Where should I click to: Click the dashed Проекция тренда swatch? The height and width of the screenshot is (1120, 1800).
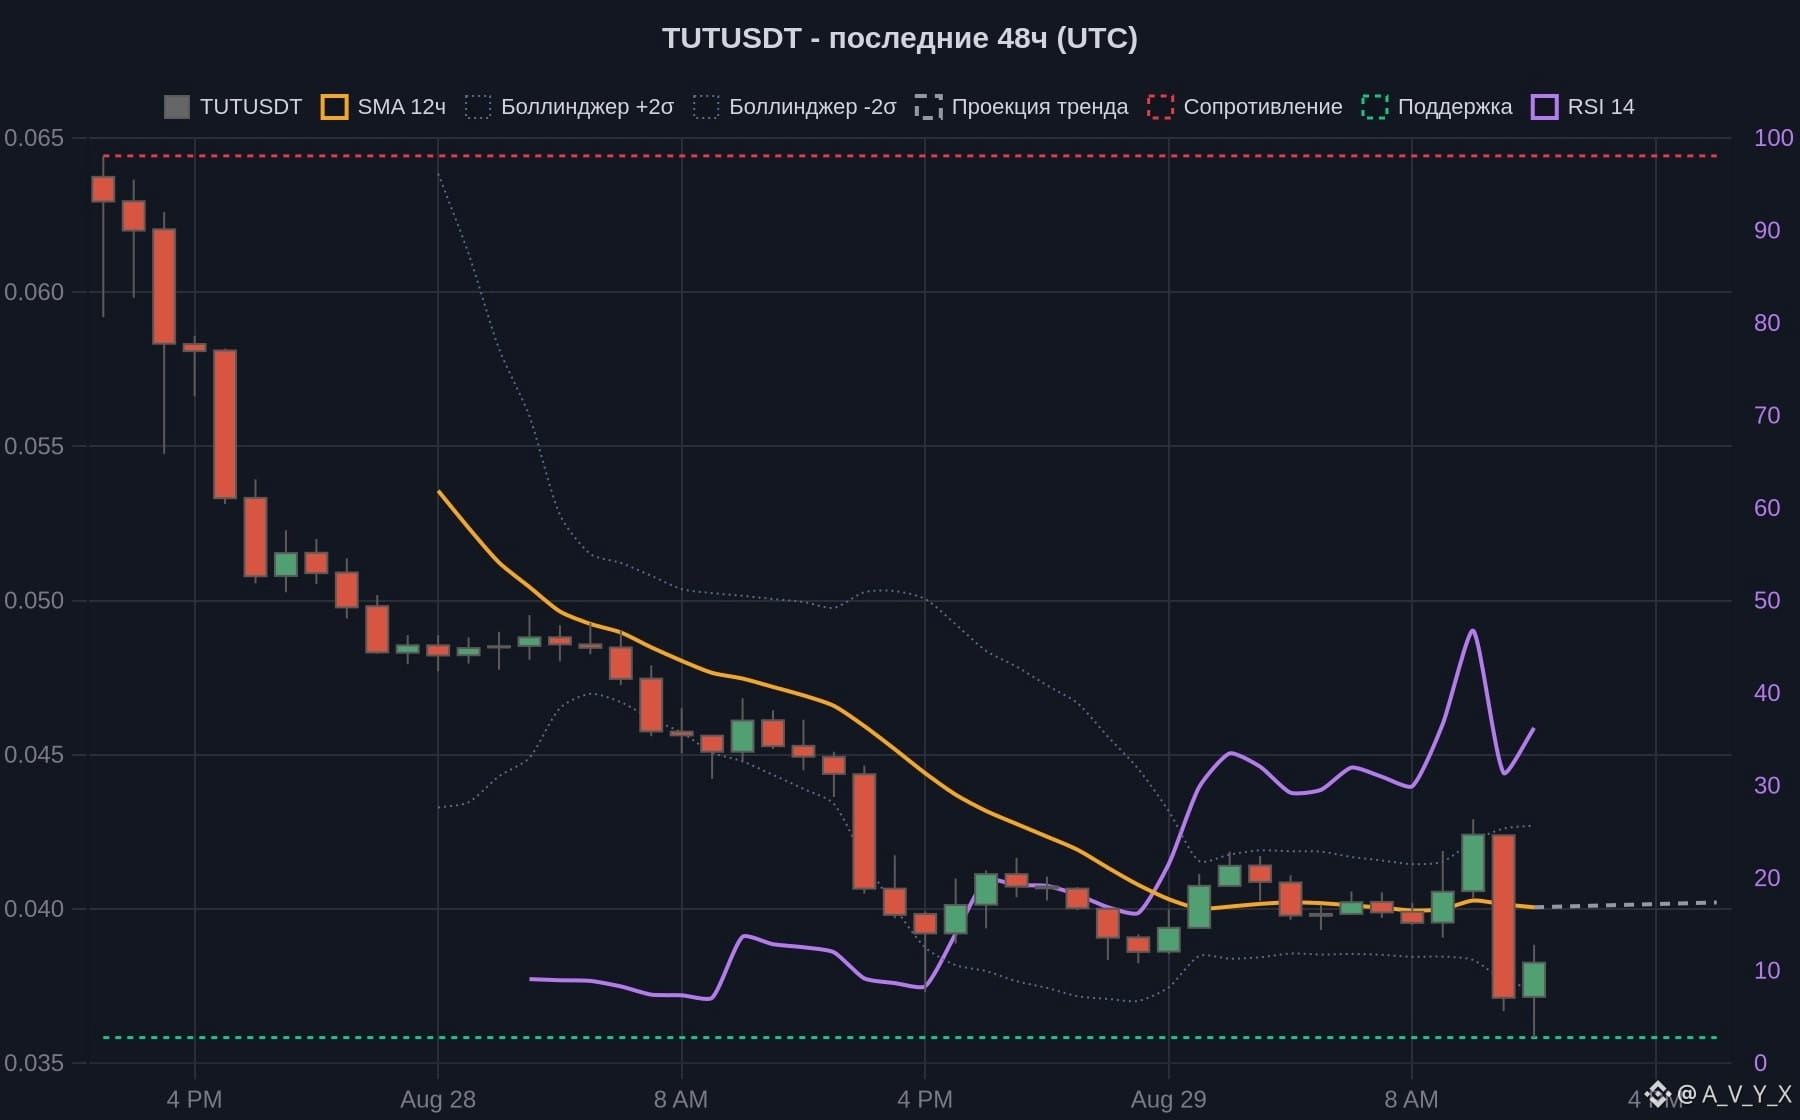(928, 107)
